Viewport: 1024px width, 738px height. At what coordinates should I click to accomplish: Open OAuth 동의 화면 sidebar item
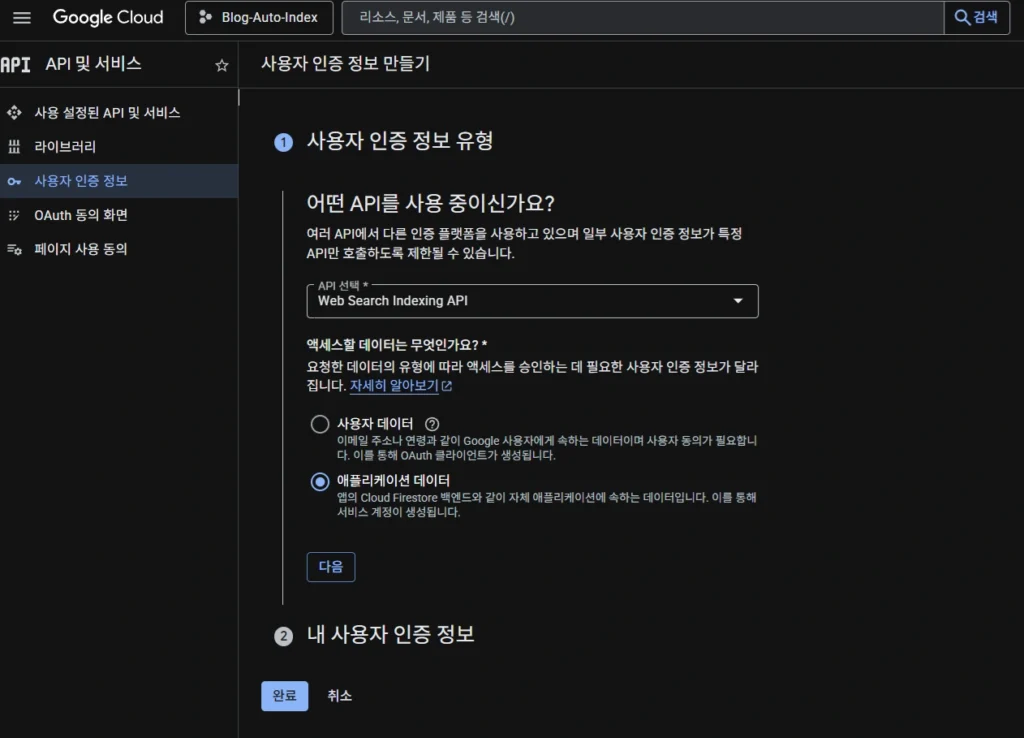119,215
